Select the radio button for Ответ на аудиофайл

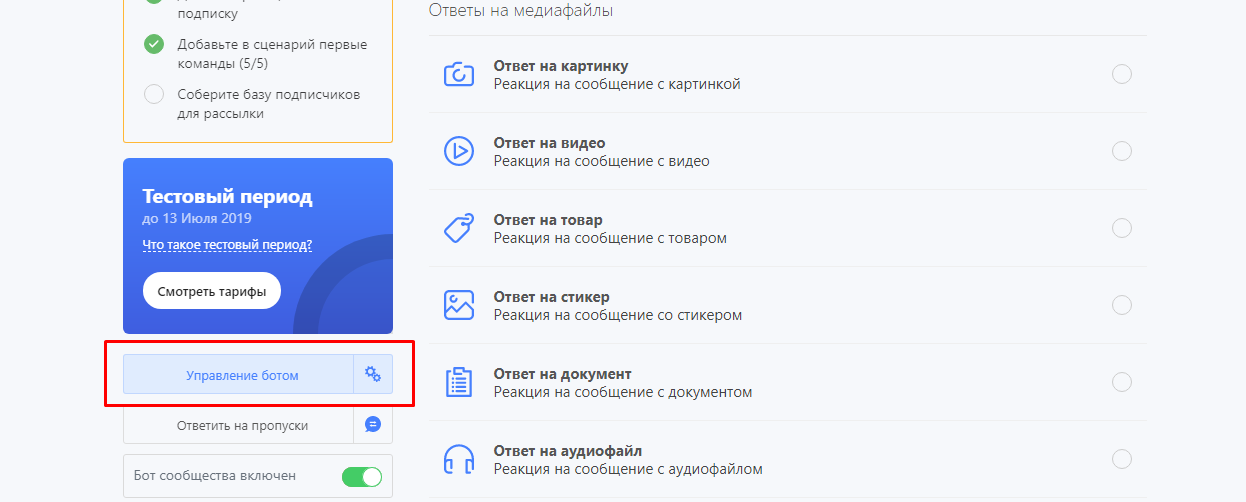click(1121, 459)
